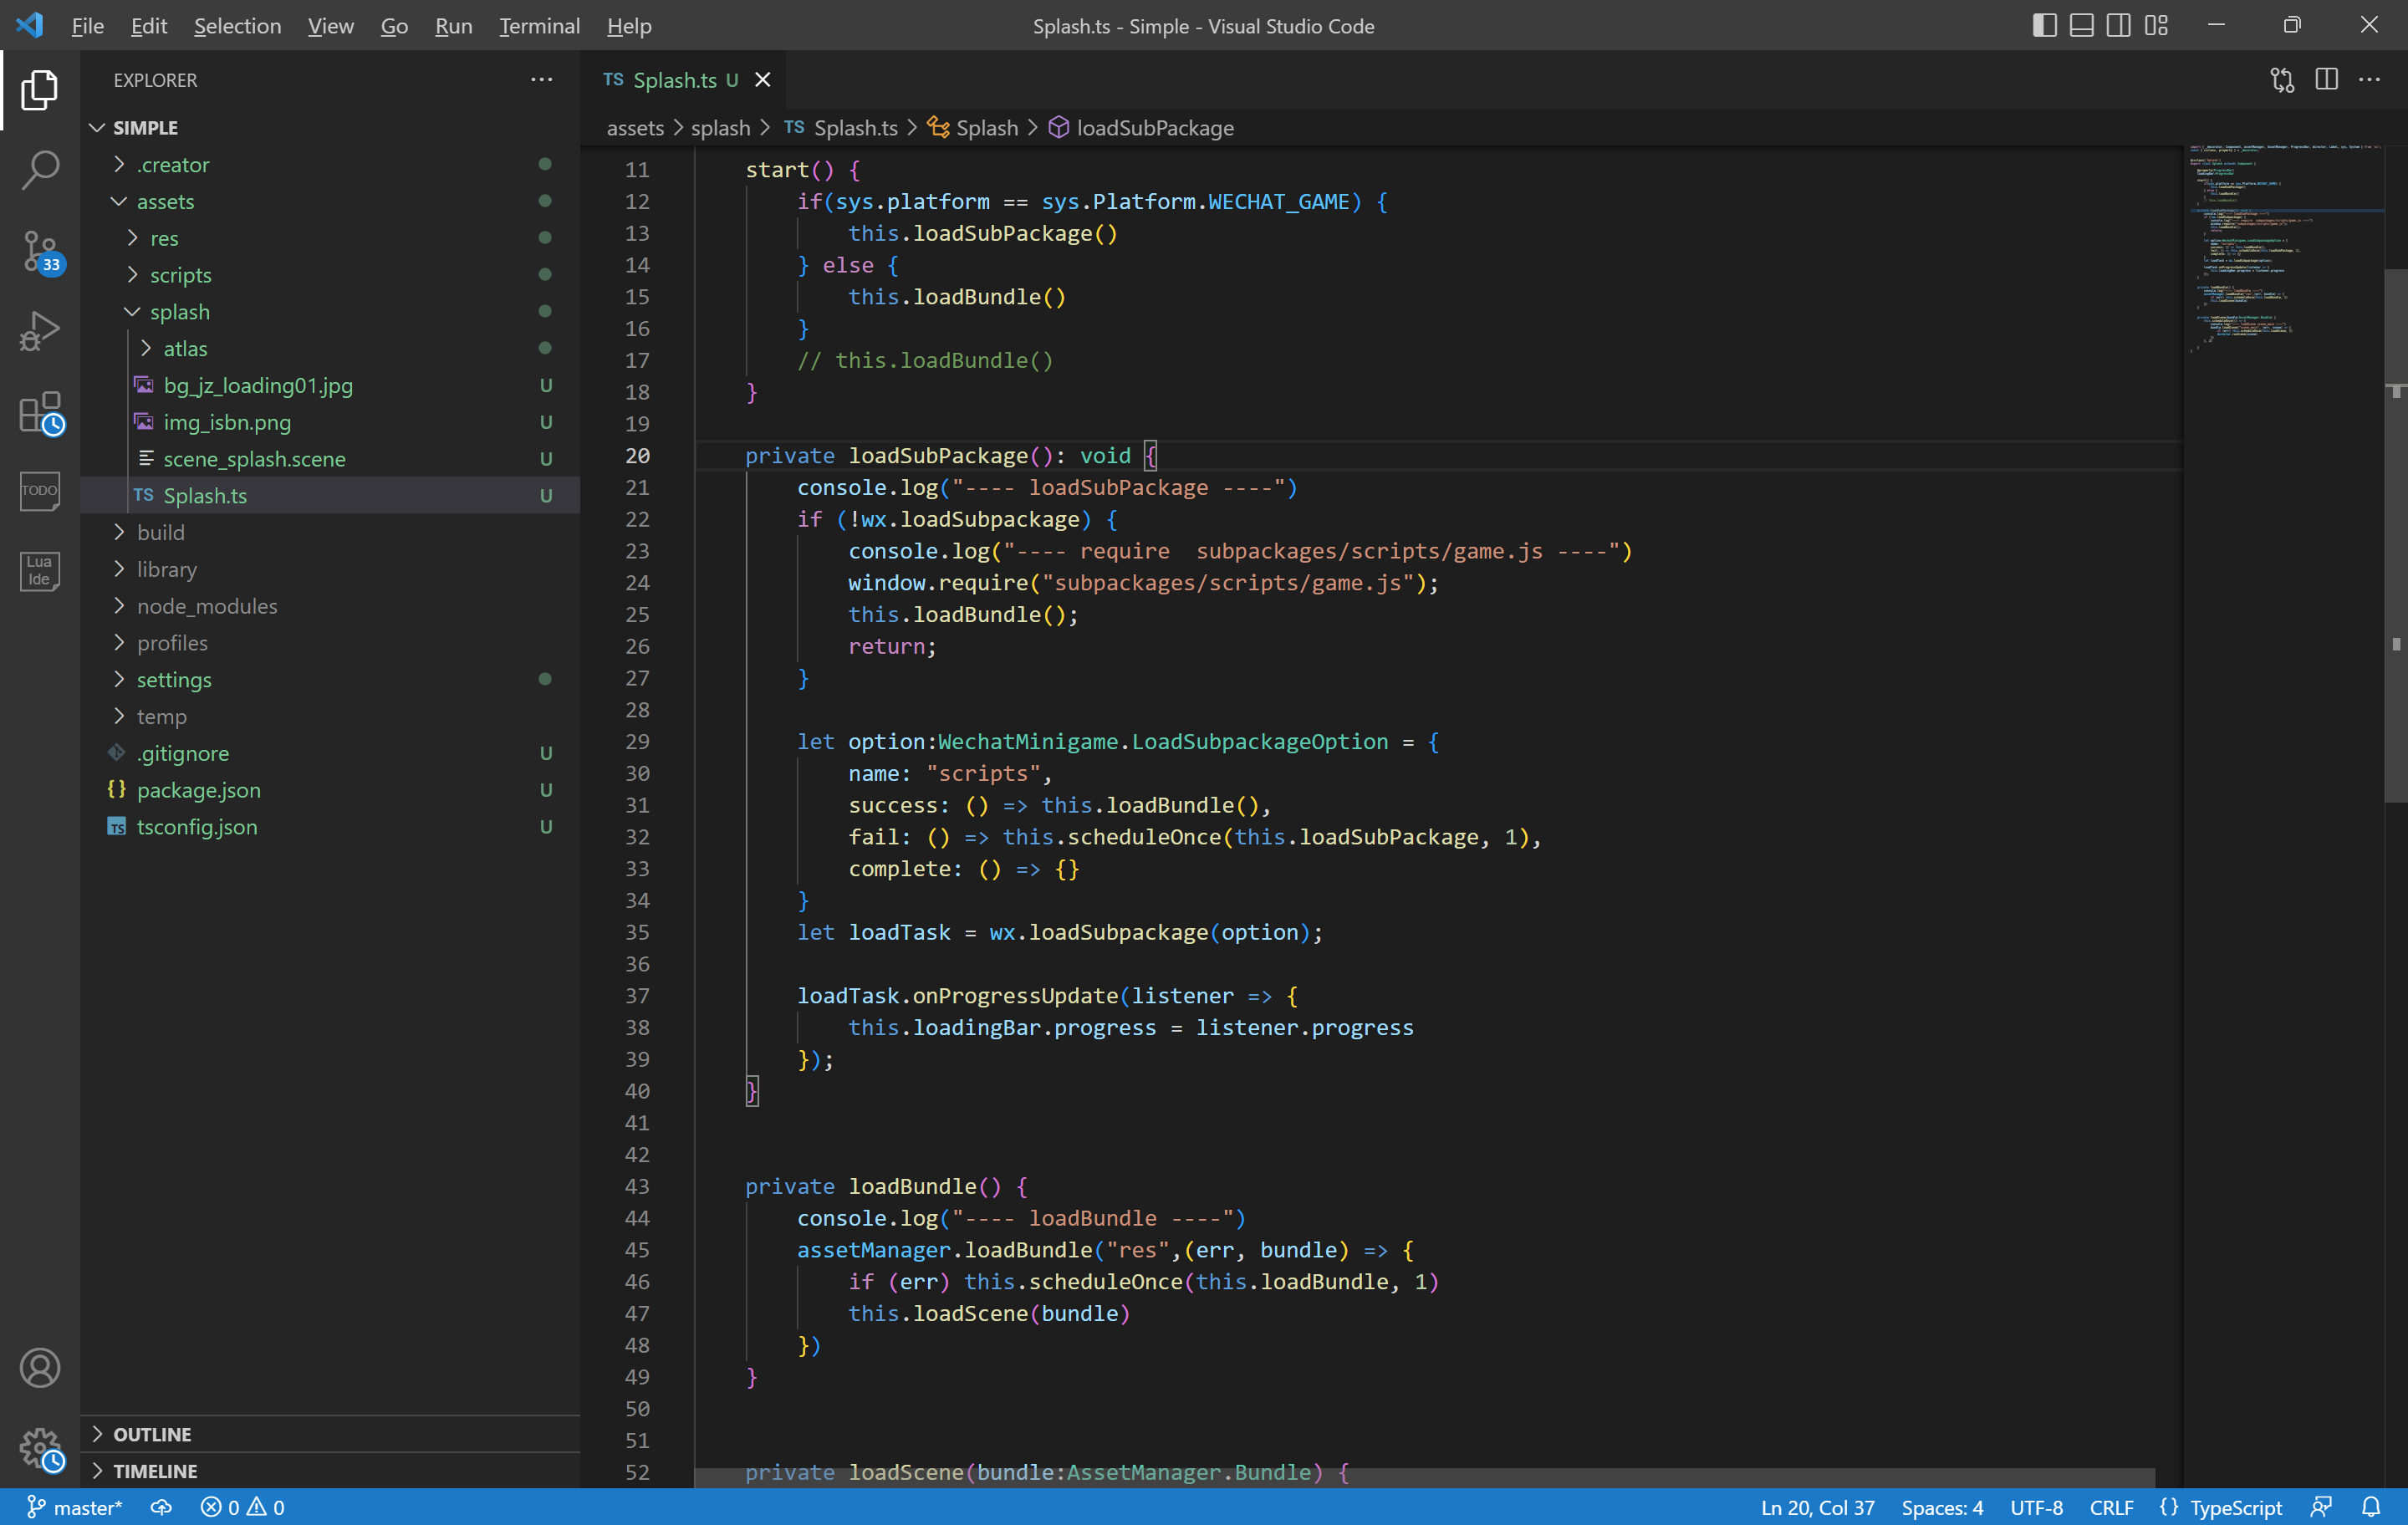Open Source Control view with 33 badge

coord(40,252)
